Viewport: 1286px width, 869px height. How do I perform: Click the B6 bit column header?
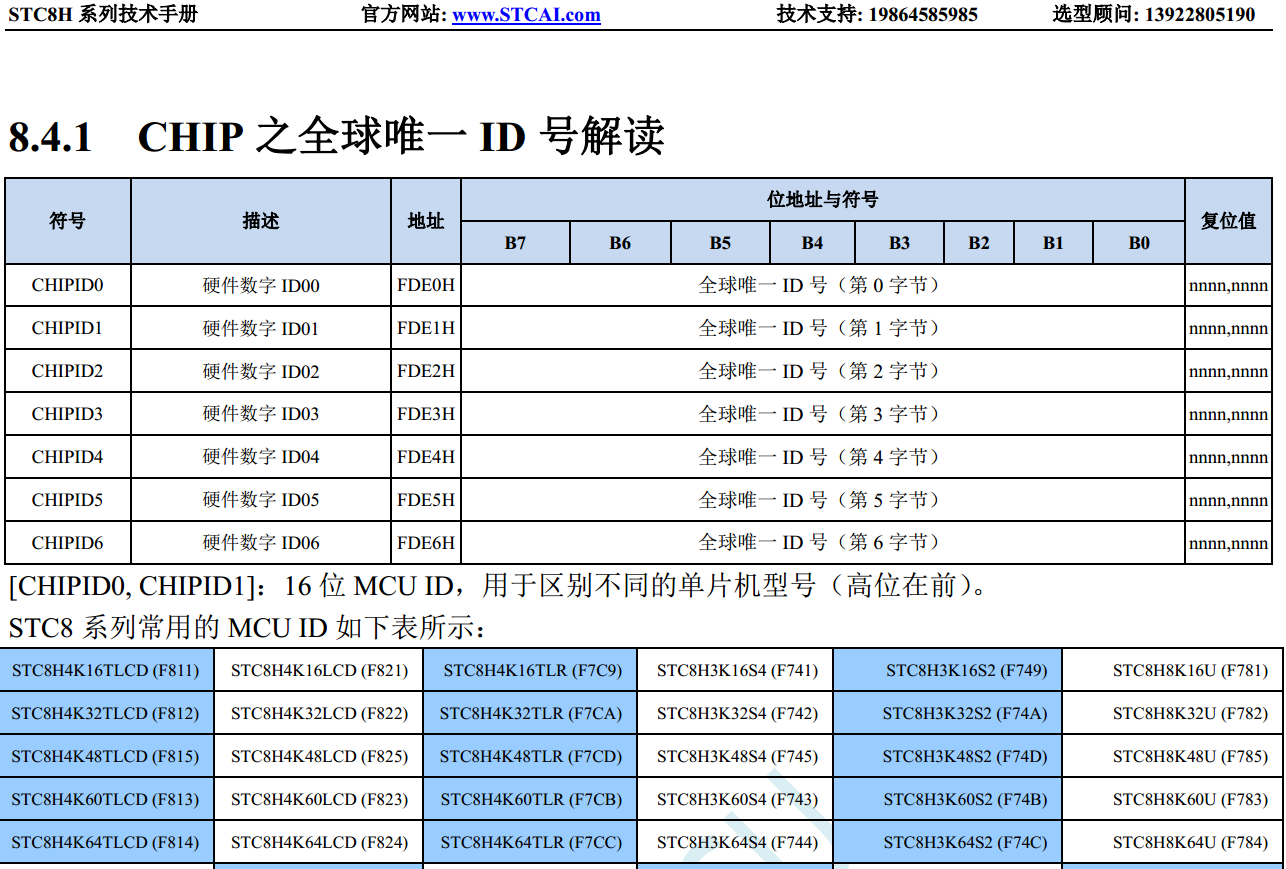620,243
